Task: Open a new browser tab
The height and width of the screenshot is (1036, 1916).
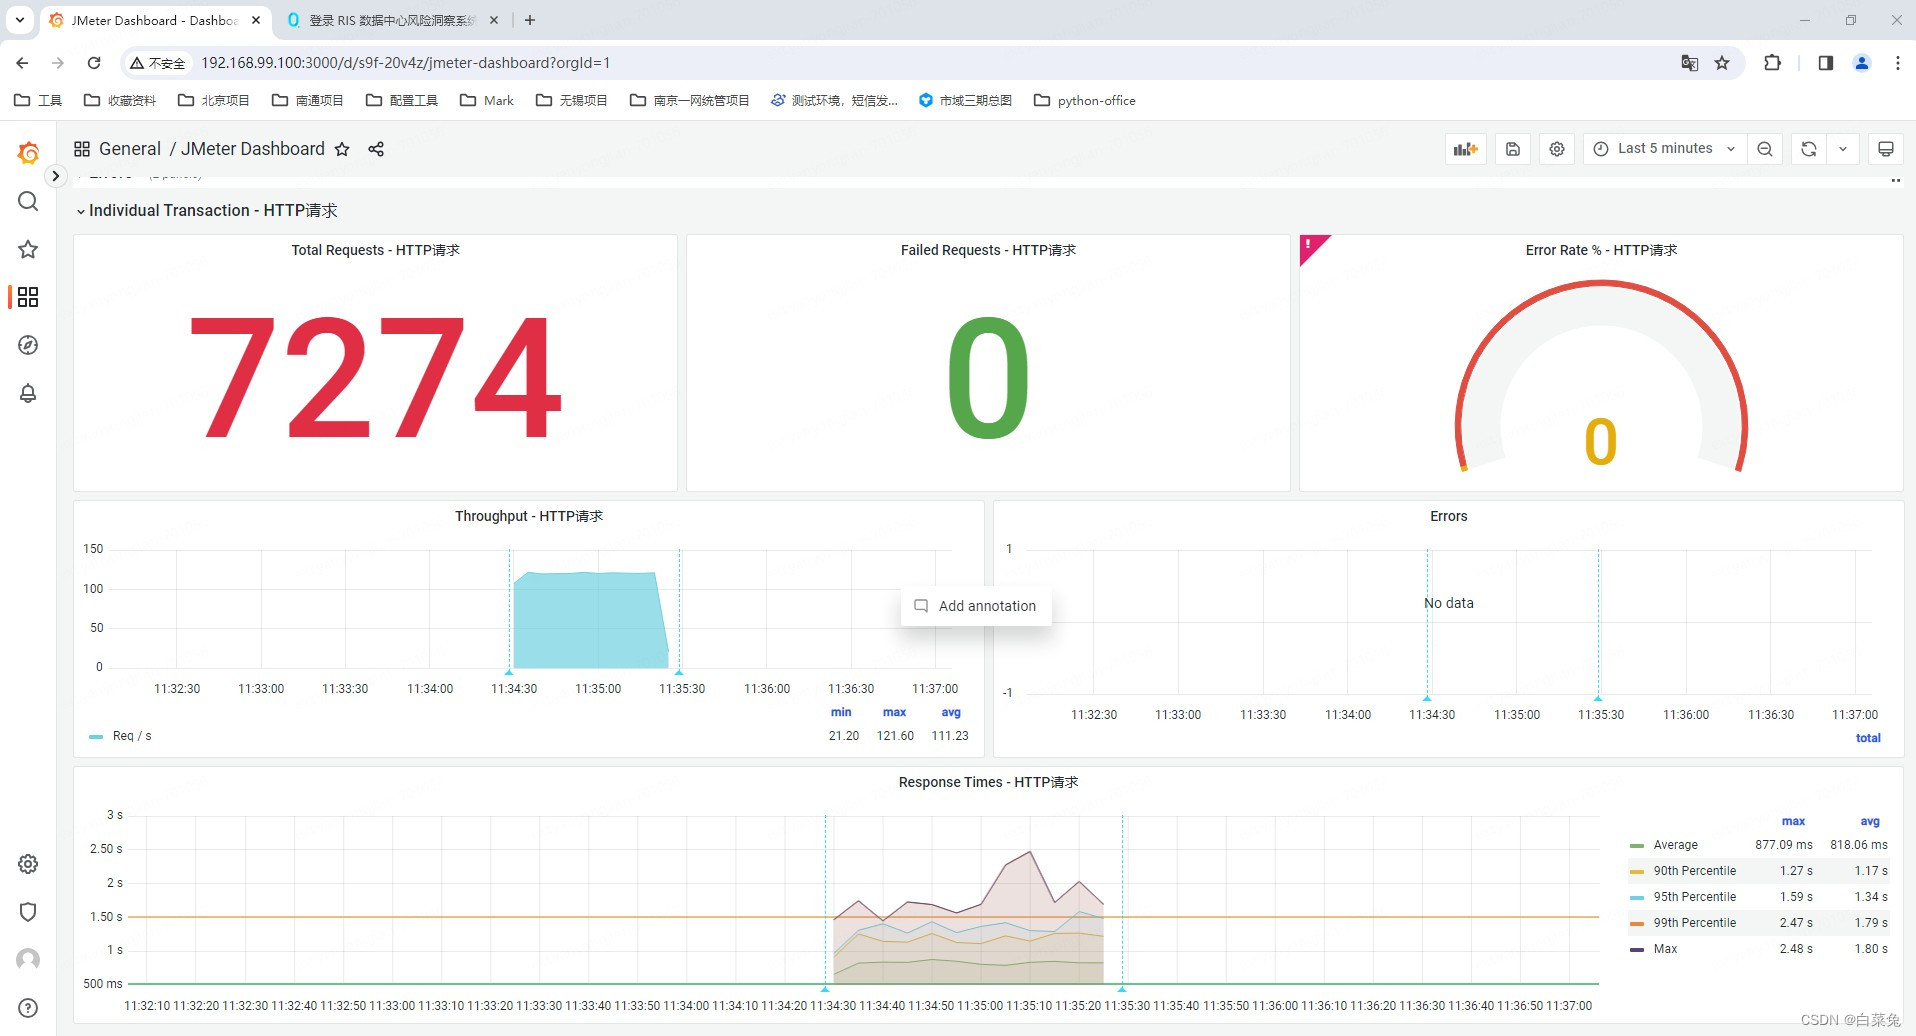Action: coord(530,20)
